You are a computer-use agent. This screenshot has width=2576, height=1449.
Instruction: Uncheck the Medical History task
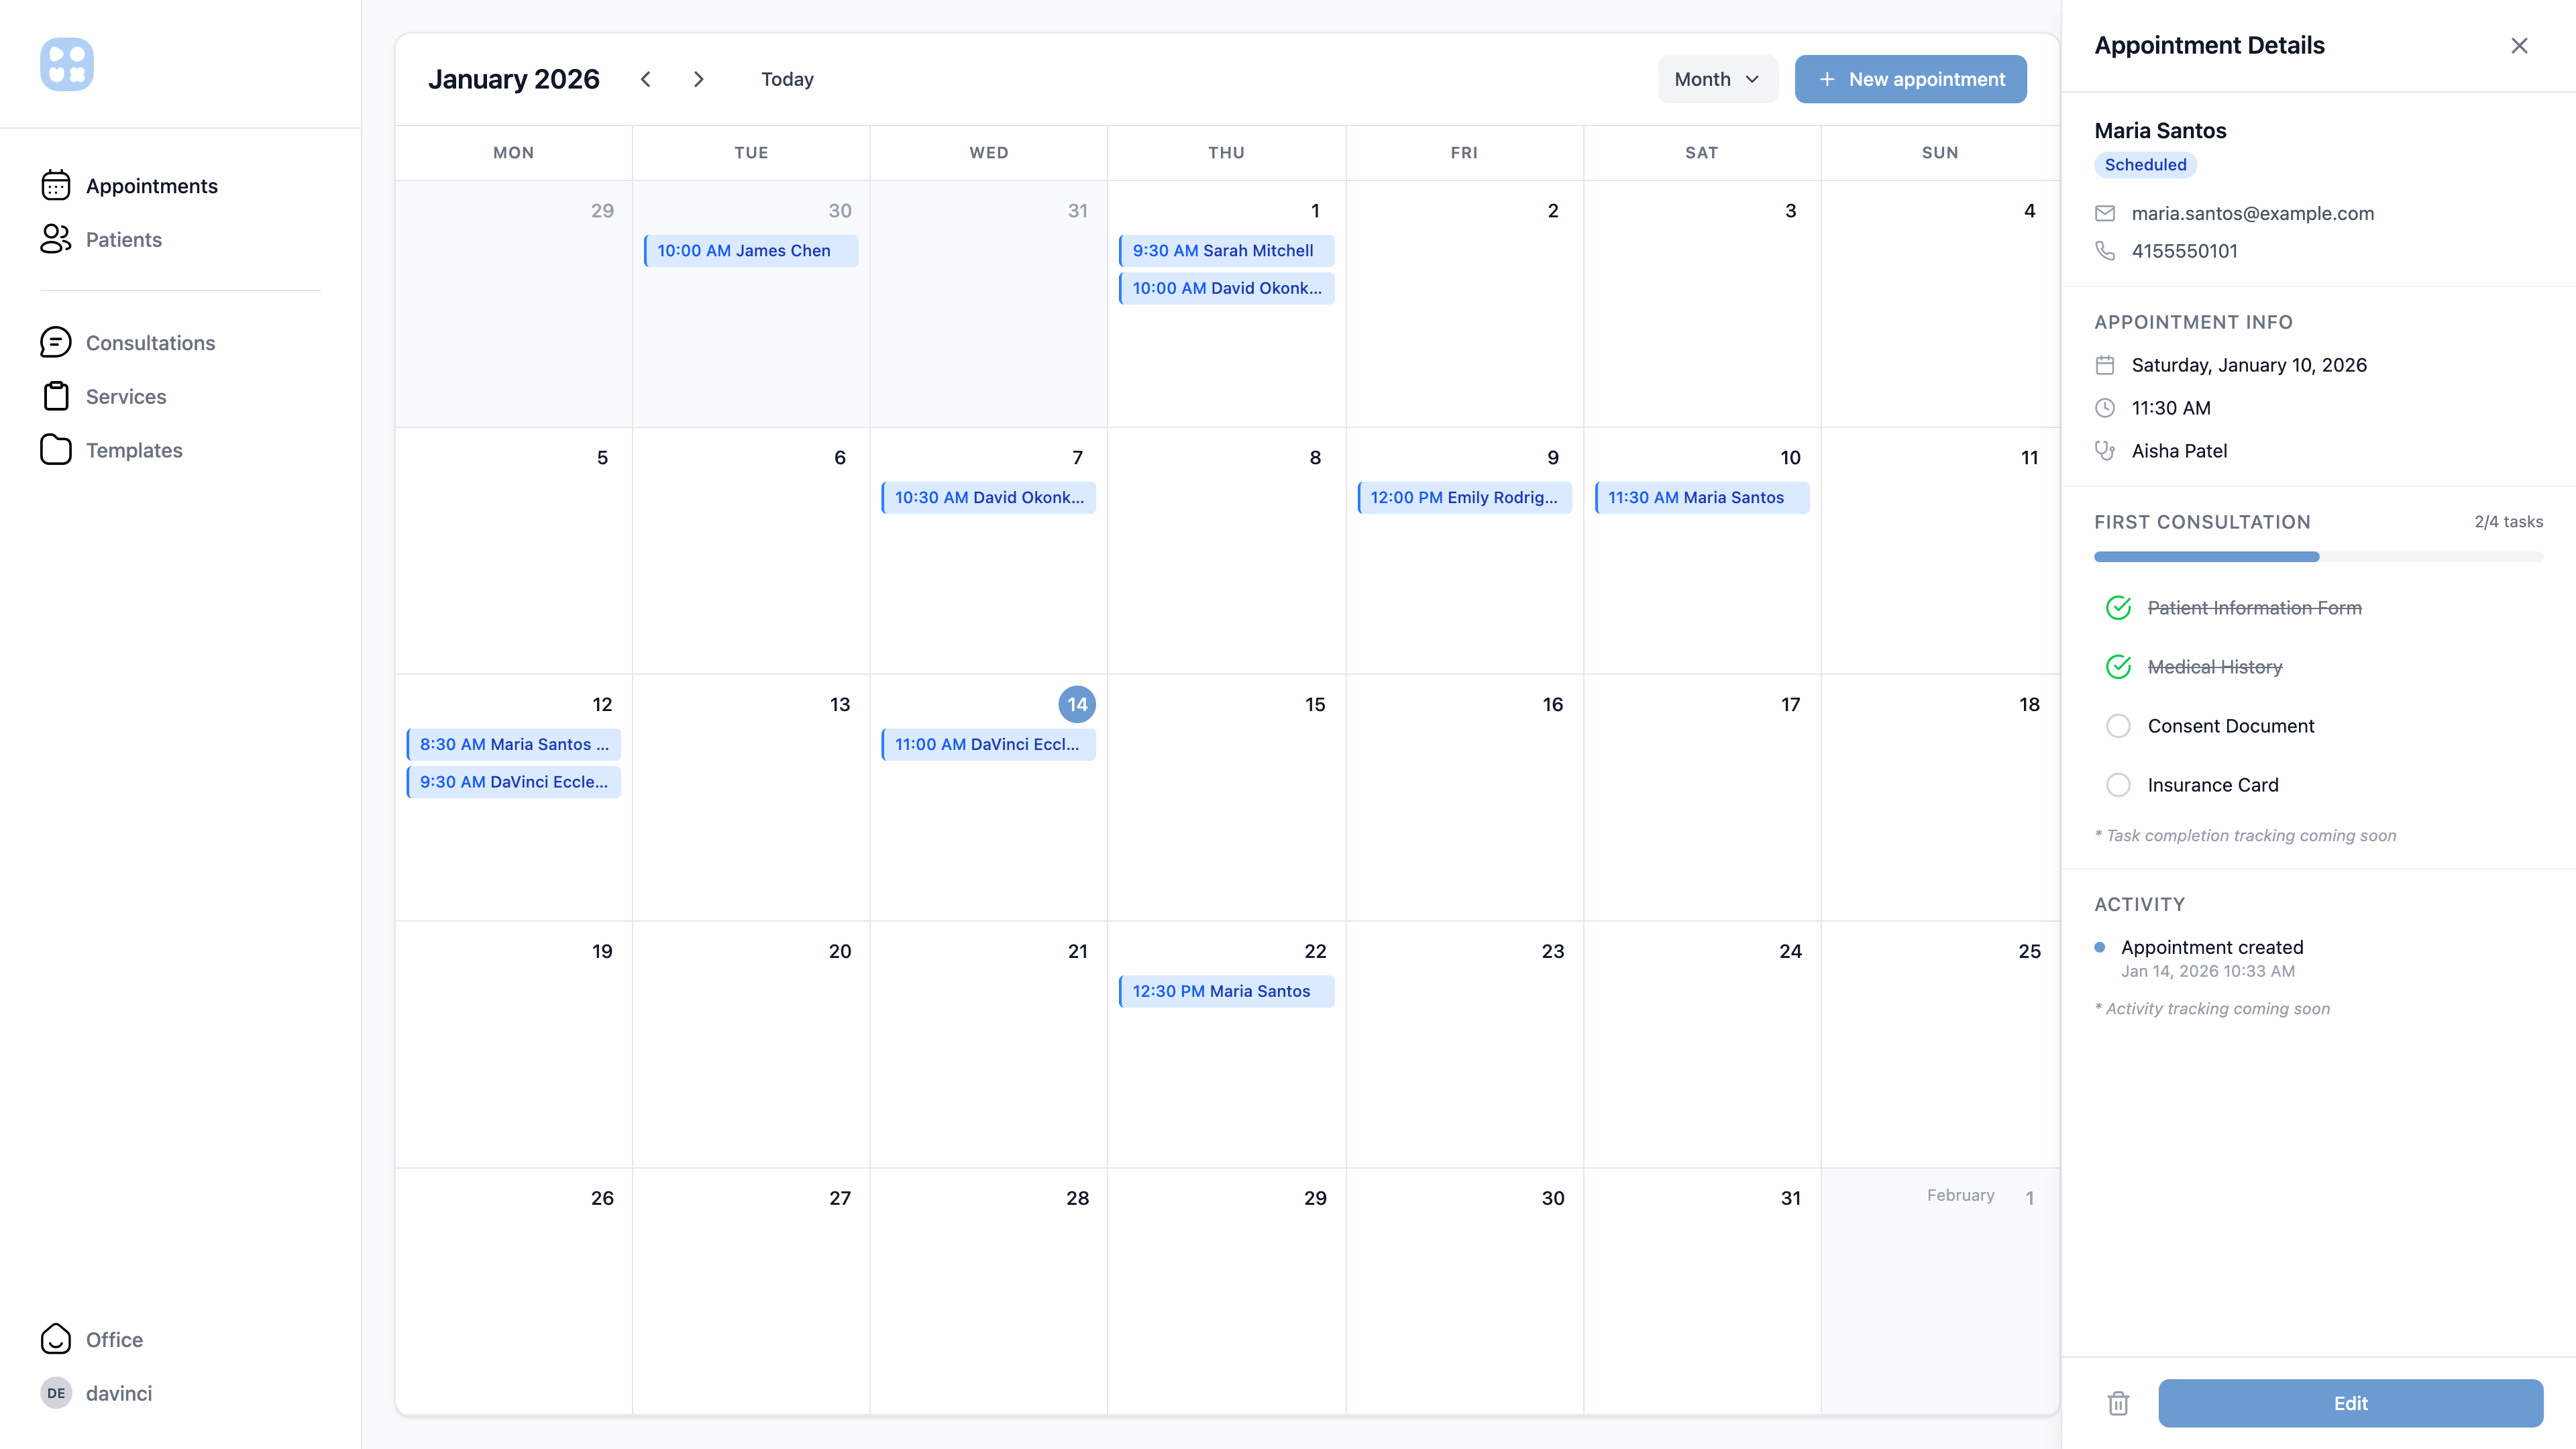click(x=2117, y=667)
